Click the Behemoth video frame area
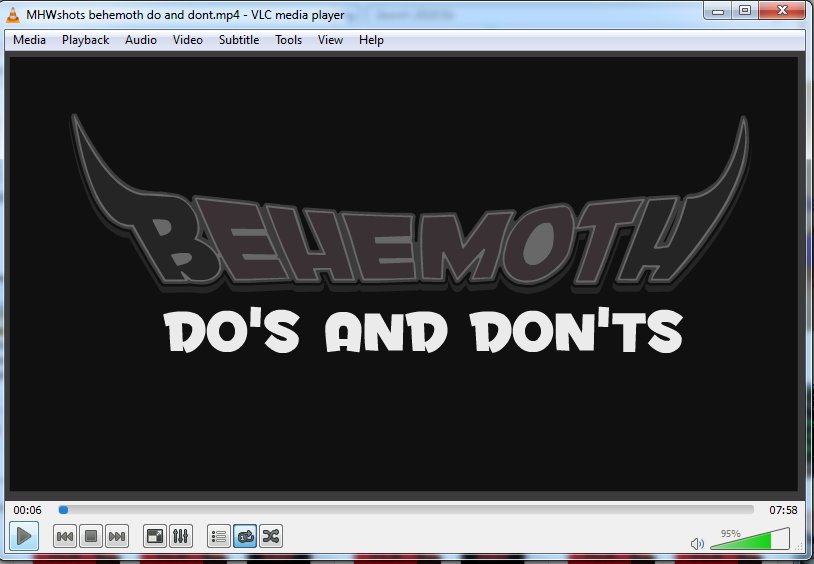This screenshot has height=564, width=814. [404, 274]
